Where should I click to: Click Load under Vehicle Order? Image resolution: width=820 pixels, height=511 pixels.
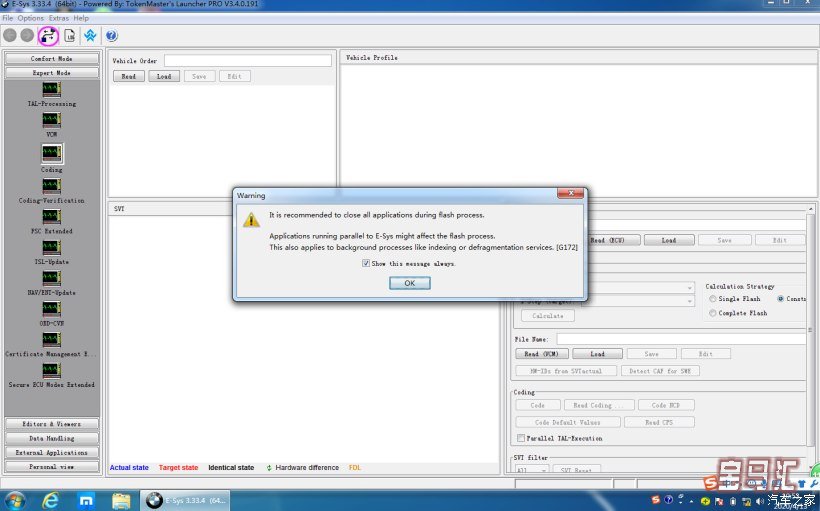point(164,76)
